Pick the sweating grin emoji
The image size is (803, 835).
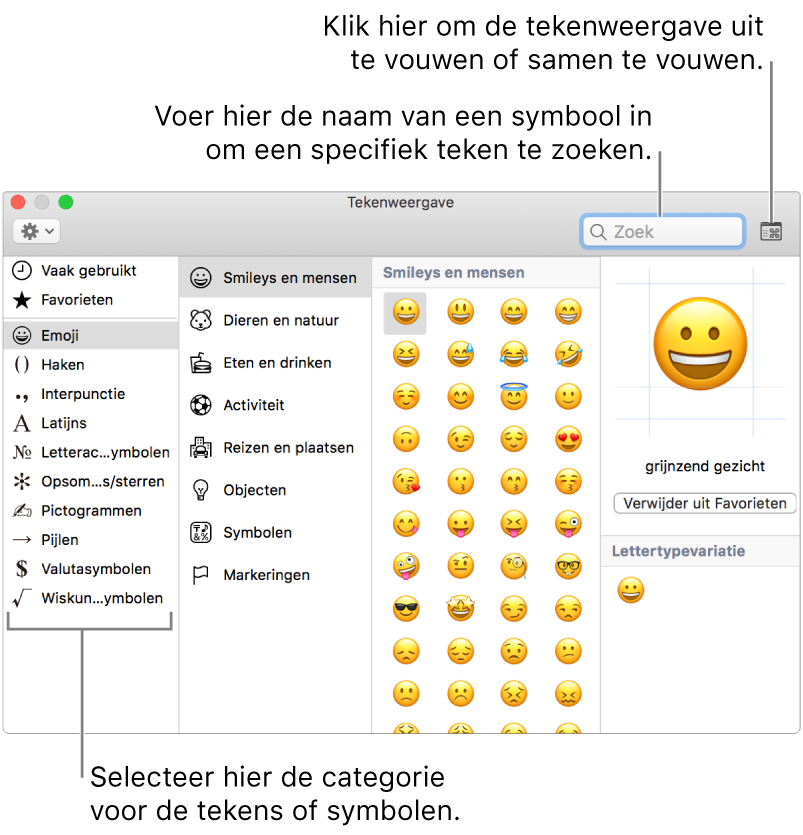click(x=460, y=355)
